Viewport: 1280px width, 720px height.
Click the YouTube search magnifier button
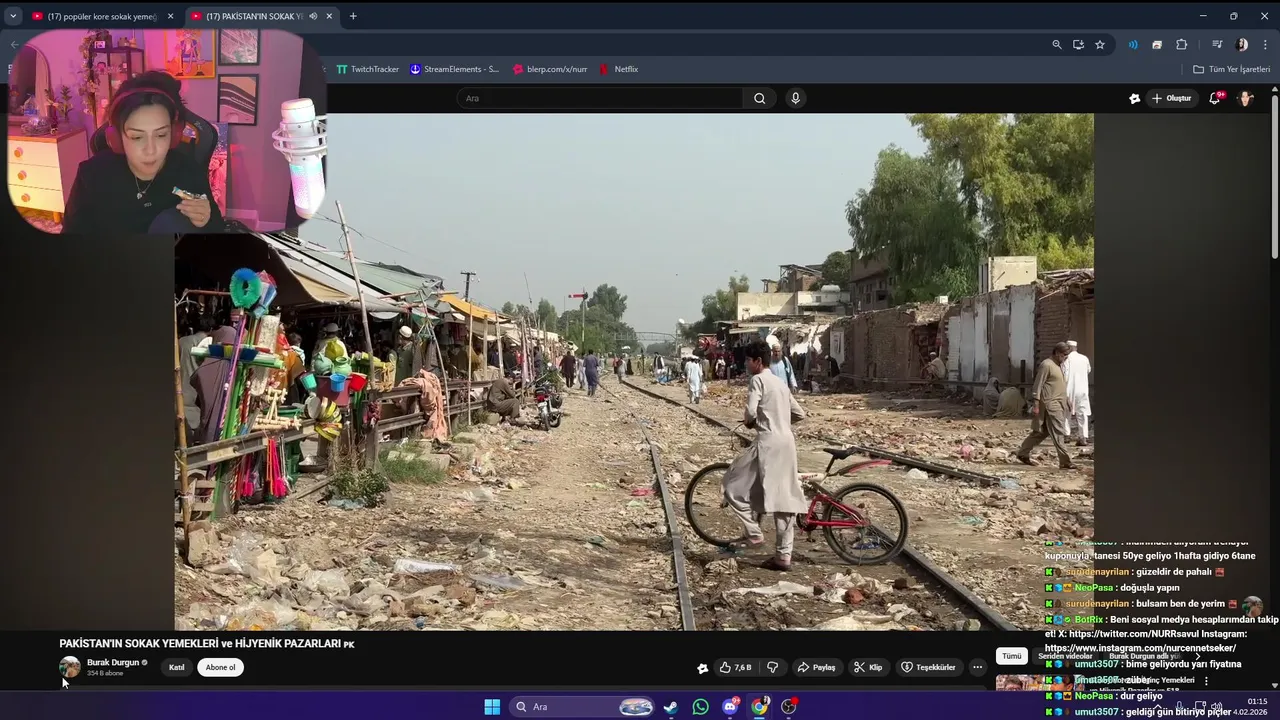[x=760, y=98]
